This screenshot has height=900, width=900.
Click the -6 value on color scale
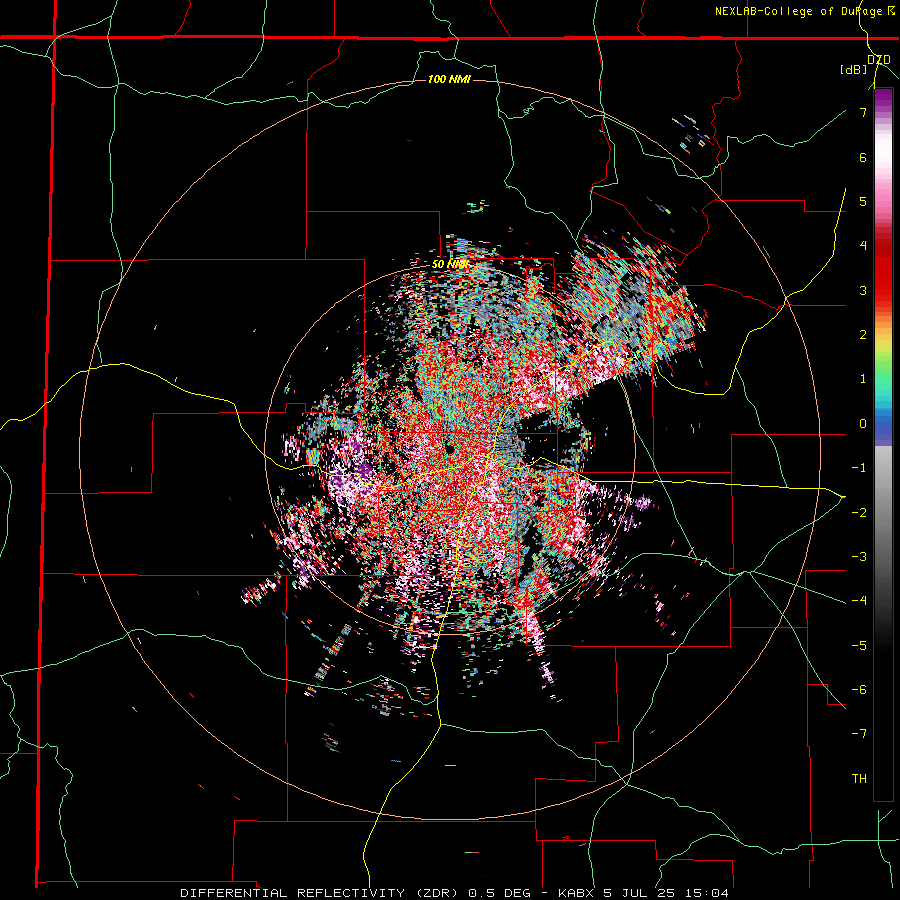point(859,689)
